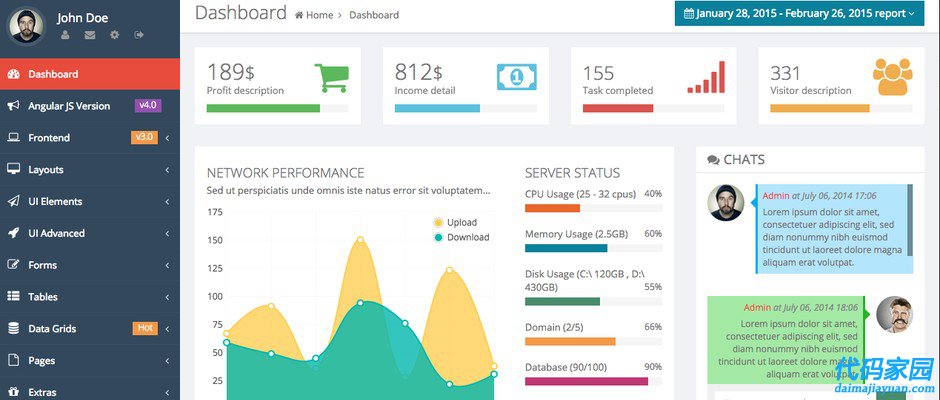Expand the UI Elements submenu chevron
Screen dimensions: 940x400
[x=167, y=202]
